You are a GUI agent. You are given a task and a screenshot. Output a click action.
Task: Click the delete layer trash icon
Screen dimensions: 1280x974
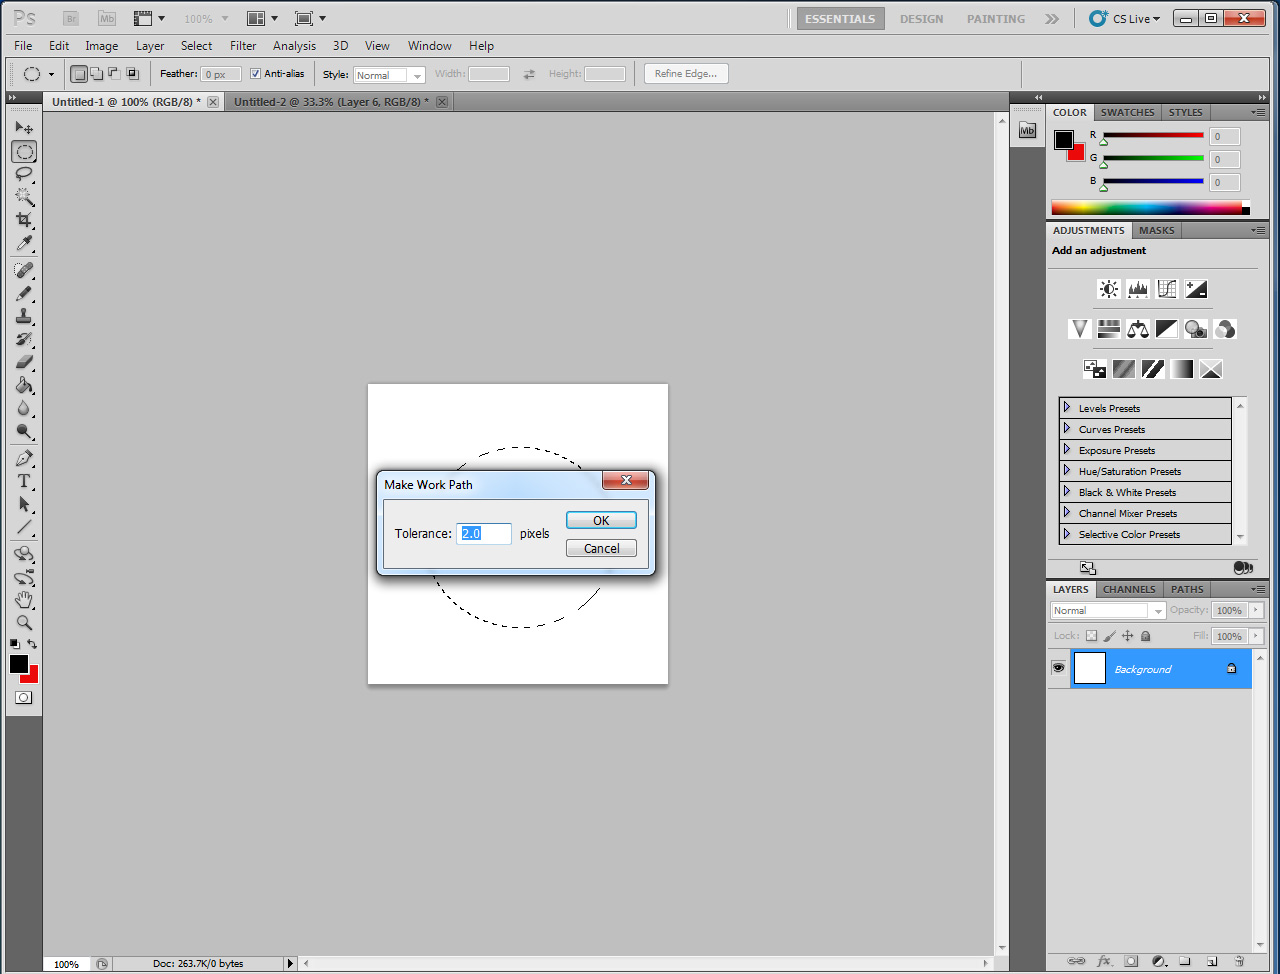(x=1239, y=961)
